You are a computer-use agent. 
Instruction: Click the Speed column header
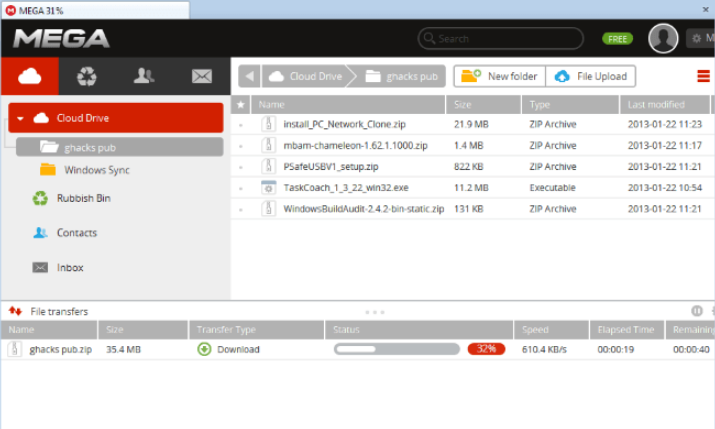[552, 330]
